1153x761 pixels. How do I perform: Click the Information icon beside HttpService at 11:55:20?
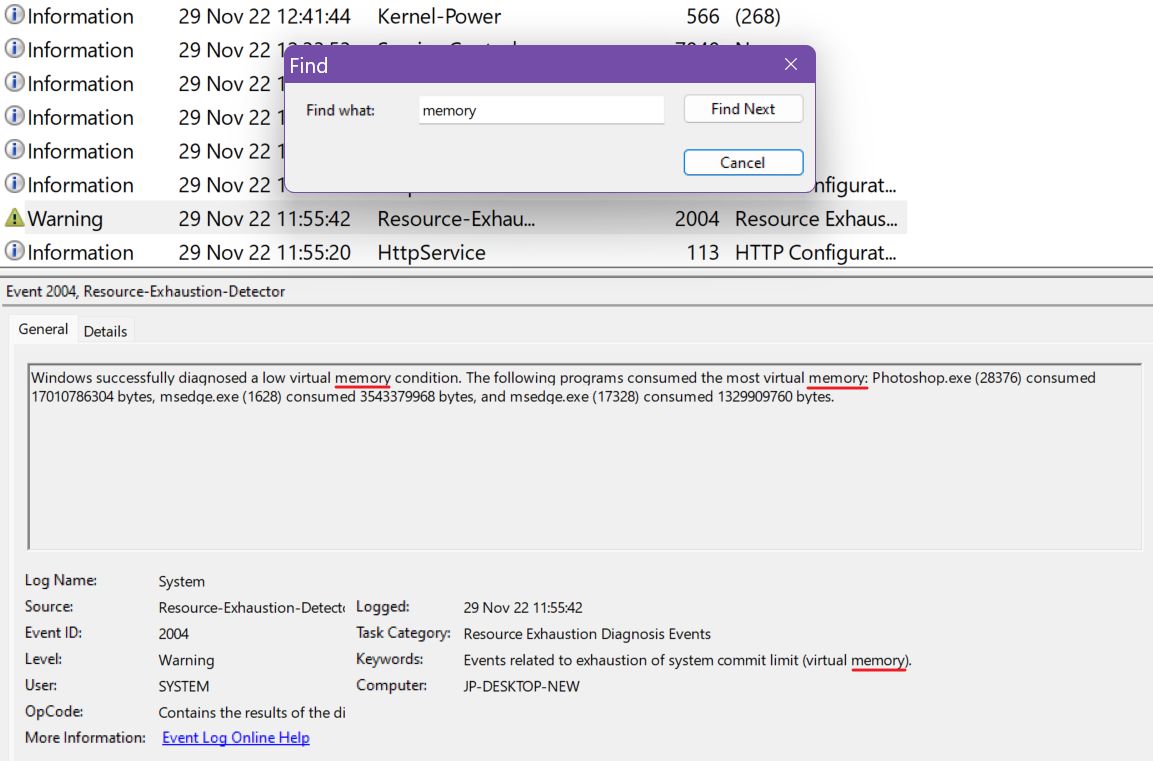pos(14,252)
